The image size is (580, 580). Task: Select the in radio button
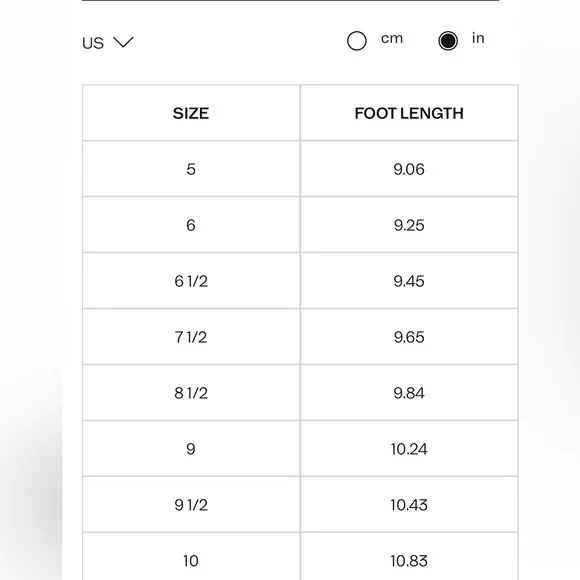(x=448, y=41)
